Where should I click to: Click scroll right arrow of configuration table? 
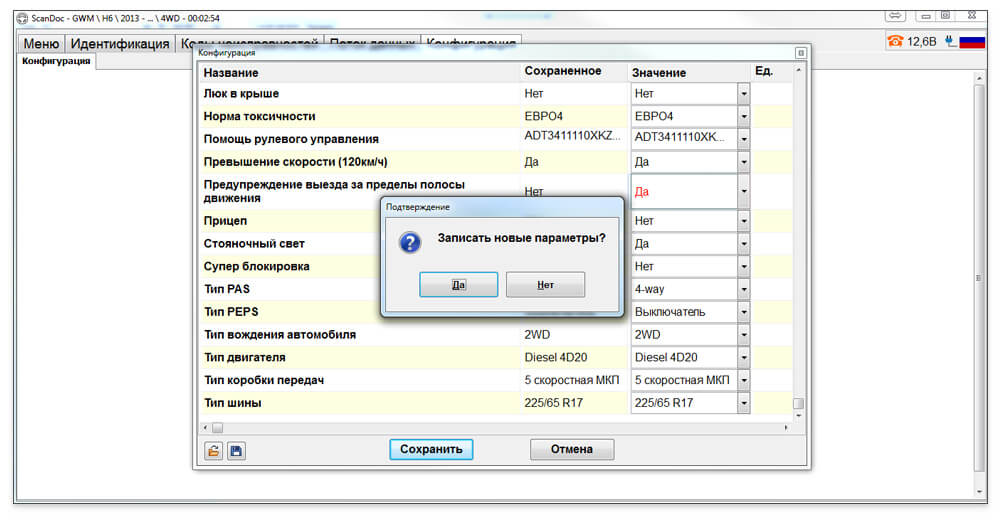click(786, 428)
